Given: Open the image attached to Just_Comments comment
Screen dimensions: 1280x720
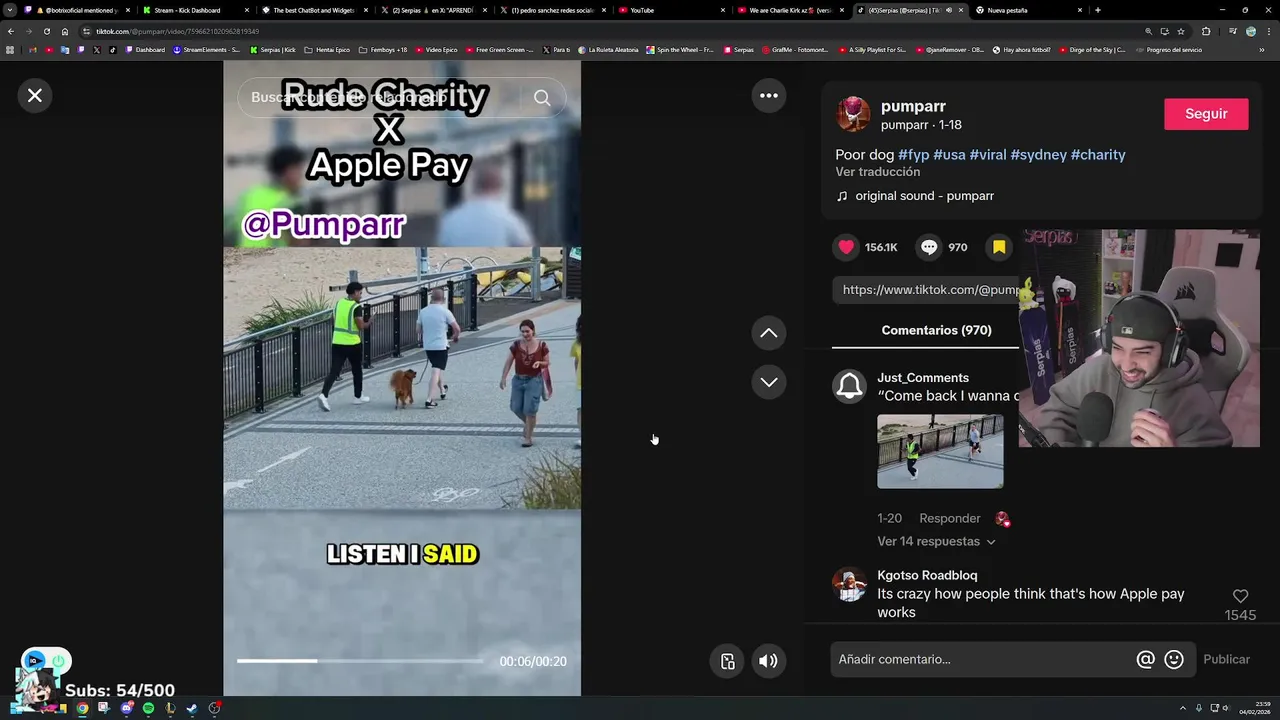Looking at the screenshot, I should [x=940, y=452].
